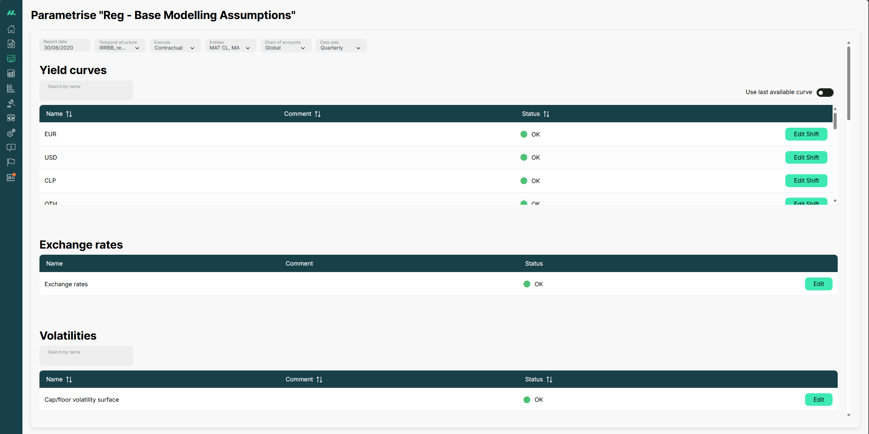Open the Execute Contractual dropdown
This screenshot has width=869, height=434.
click(x=175, y=45)
